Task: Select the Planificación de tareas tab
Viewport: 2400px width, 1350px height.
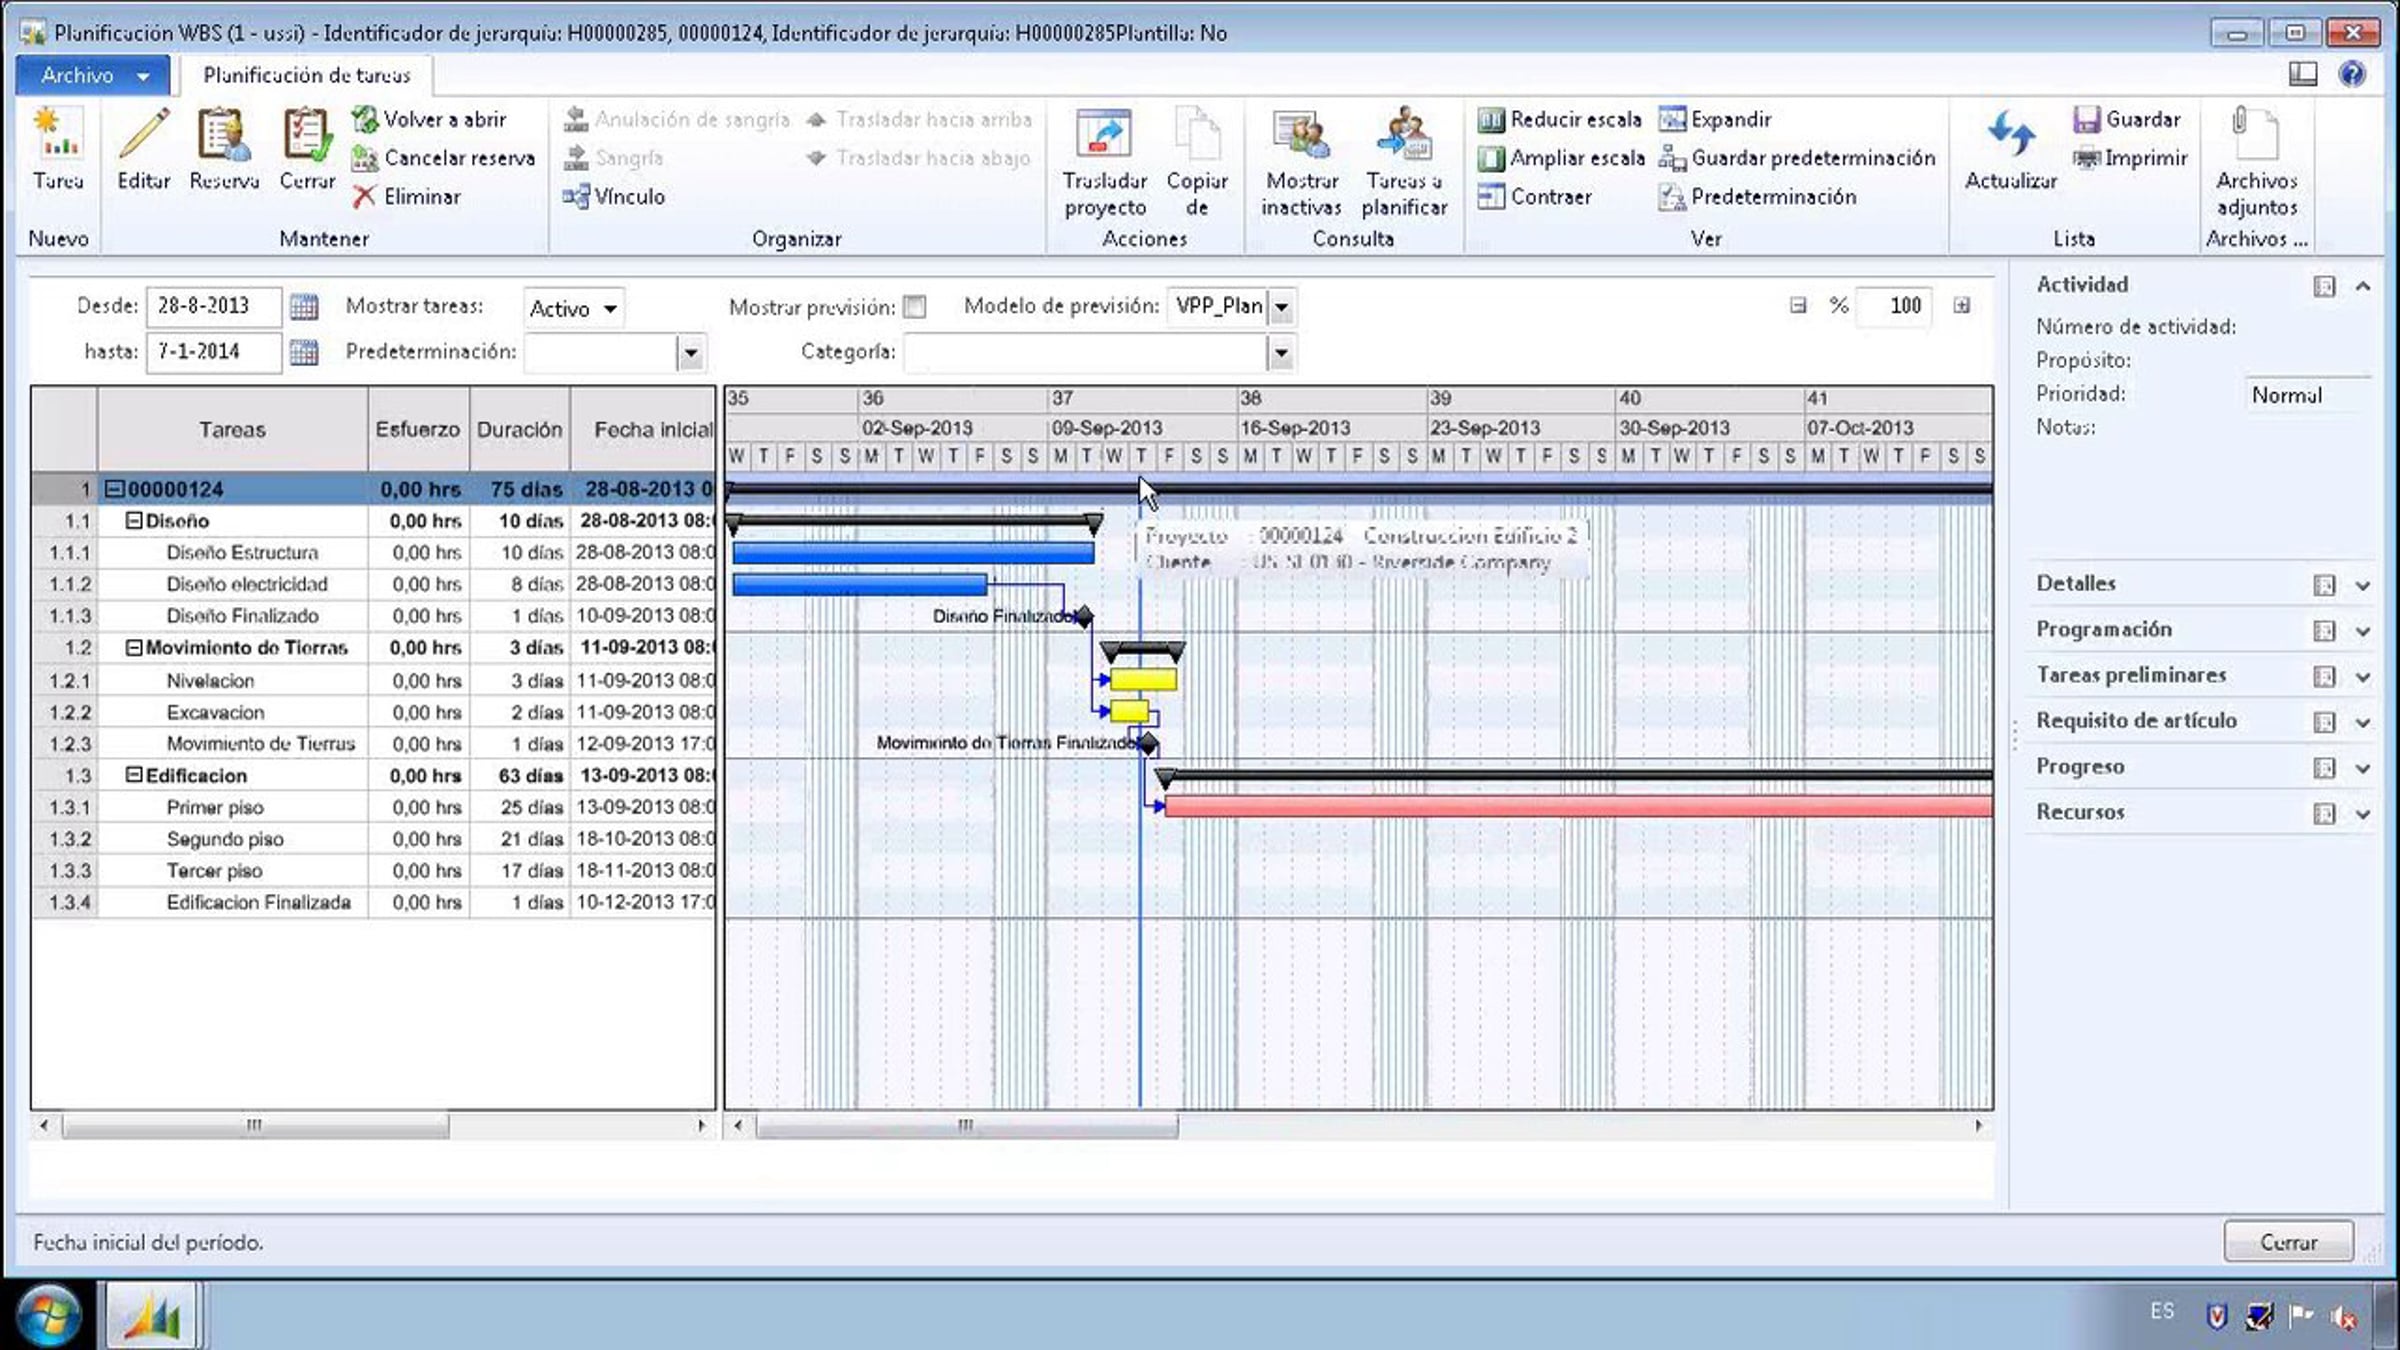Action: click(x=306, y=76)
